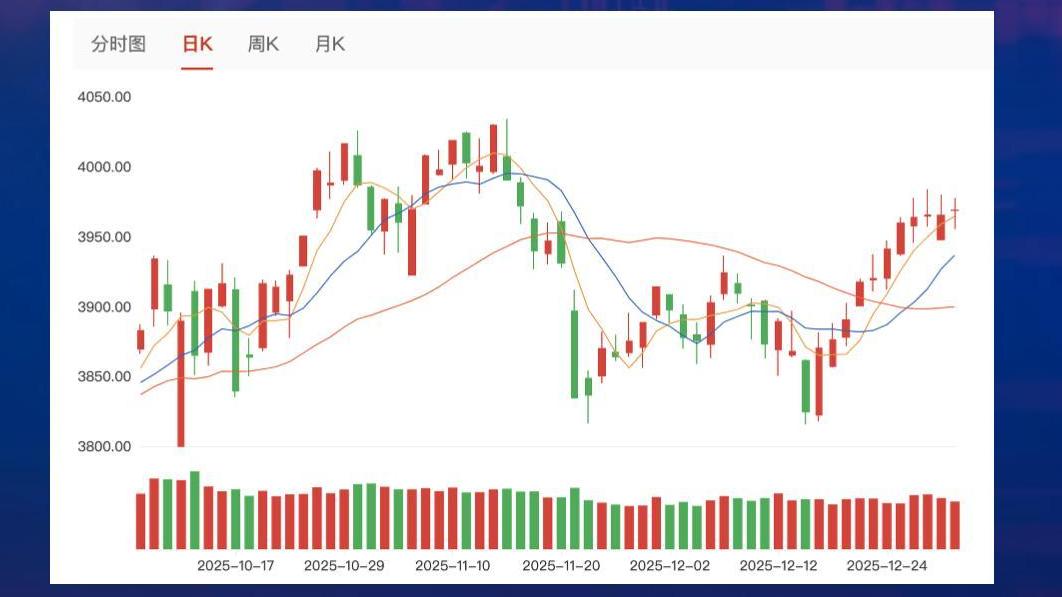Click the 2025-10-29 date label

coord(344,565)
